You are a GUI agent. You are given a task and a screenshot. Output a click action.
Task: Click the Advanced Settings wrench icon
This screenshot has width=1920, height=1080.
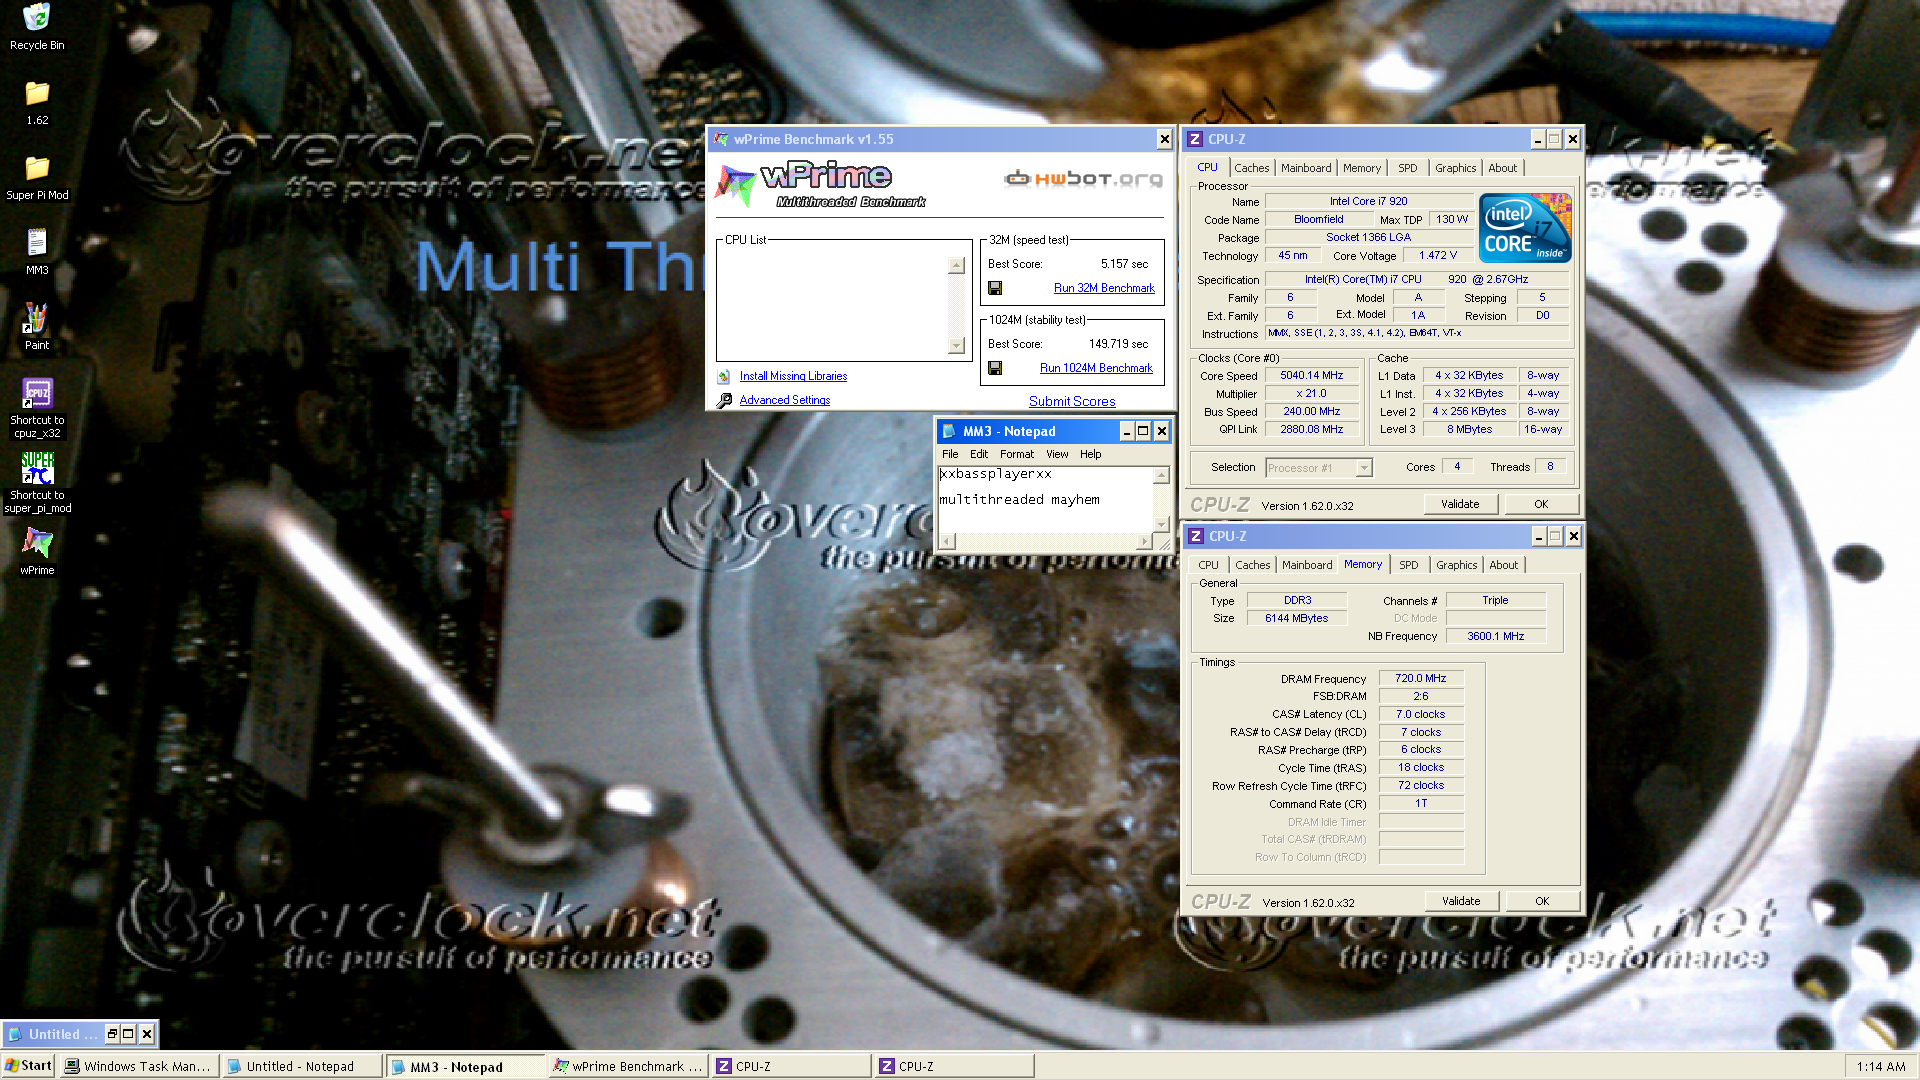(724, 401)
